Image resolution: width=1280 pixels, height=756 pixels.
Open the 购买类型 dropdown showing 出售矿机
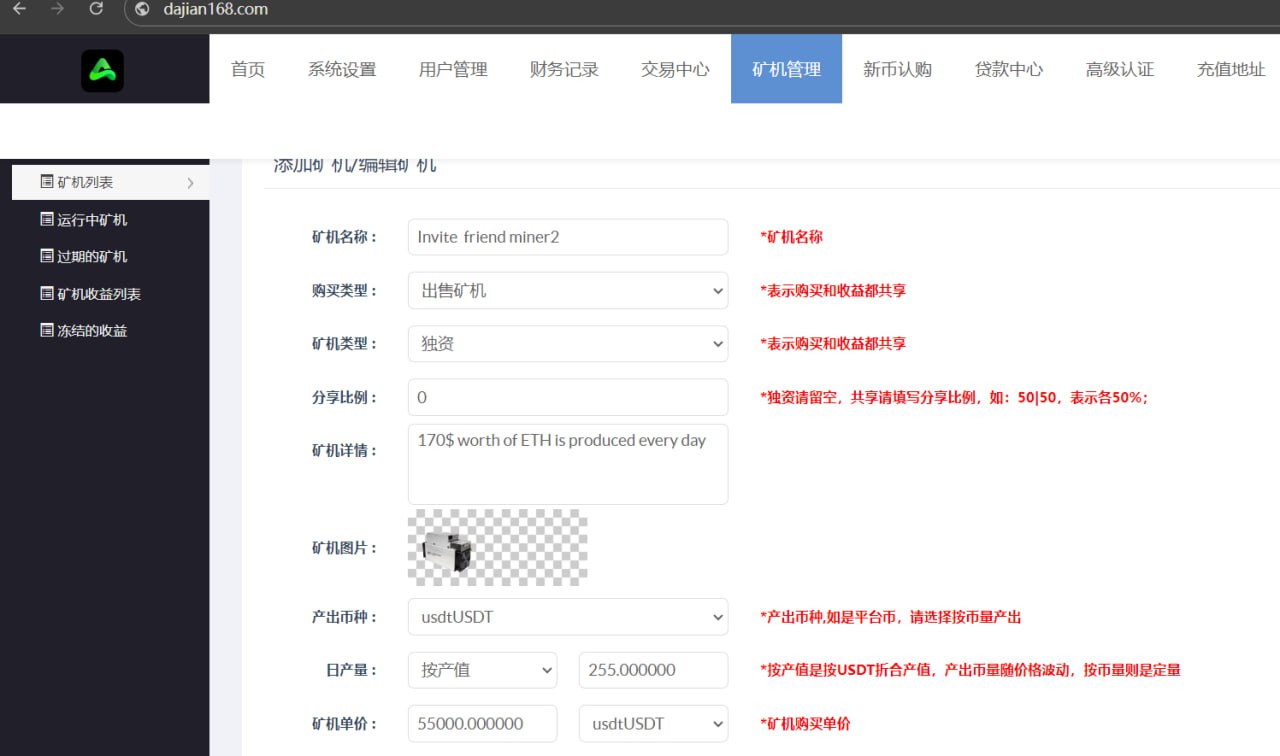(x=568, y=291)
